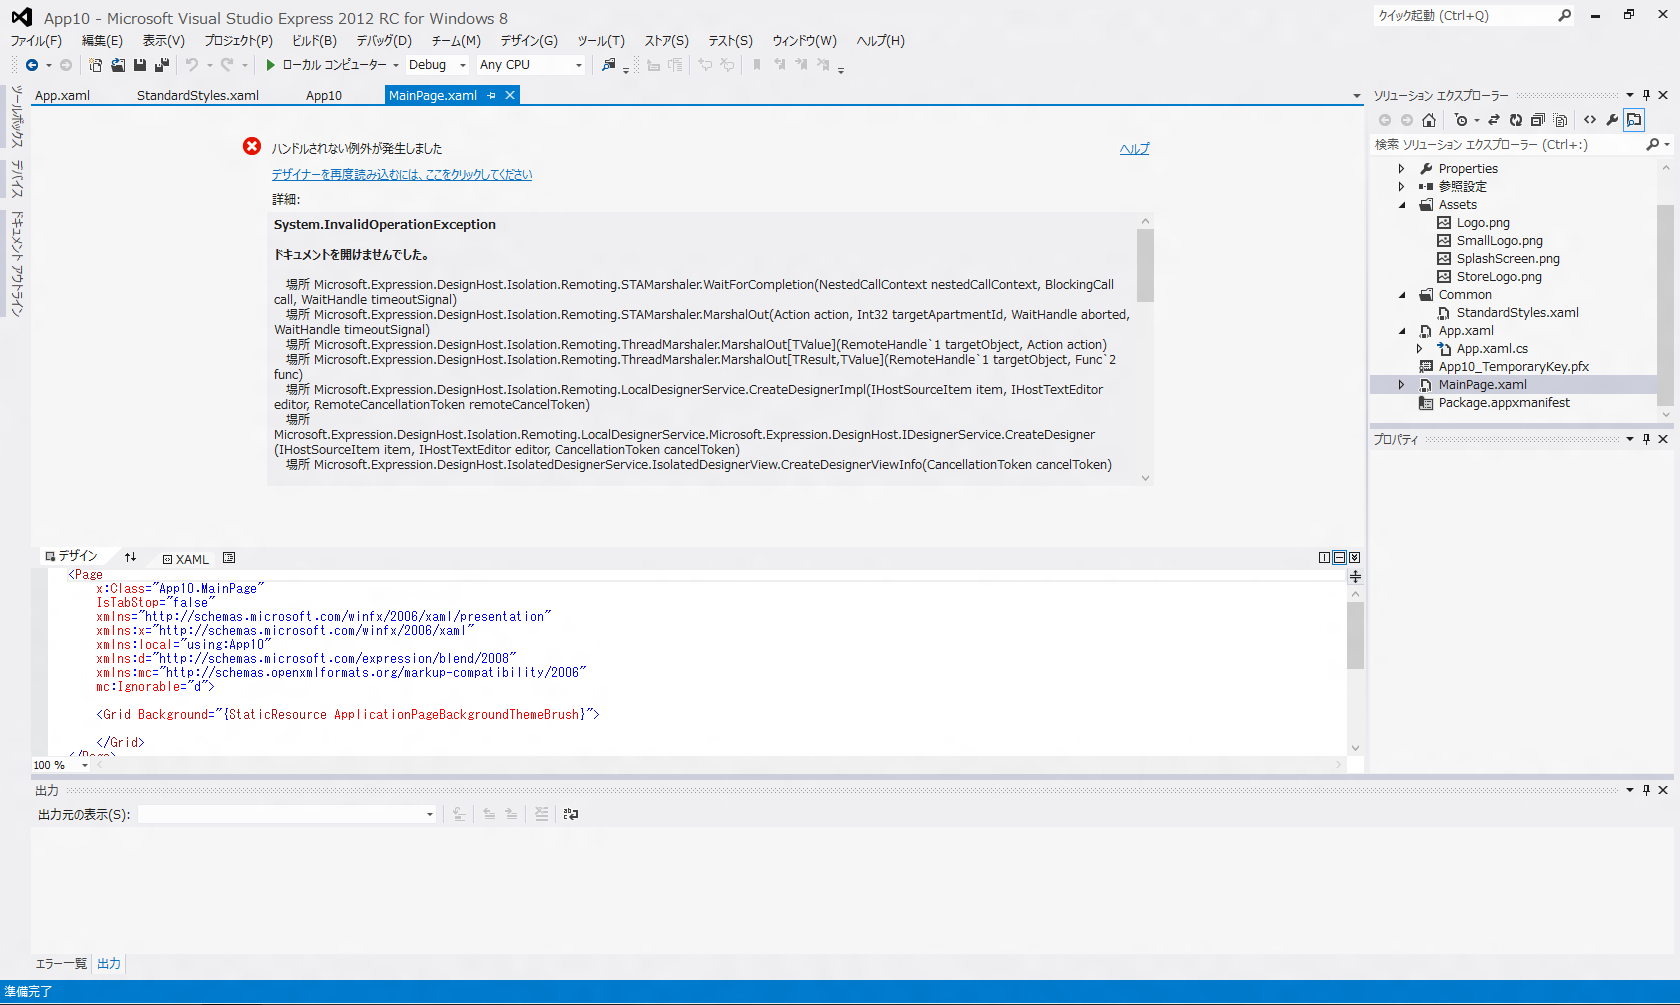Viewport: 1680px width, 1005px height.
Task: Click the XAML editor vertical scrollbar thumb
Action: (1355, 635)
